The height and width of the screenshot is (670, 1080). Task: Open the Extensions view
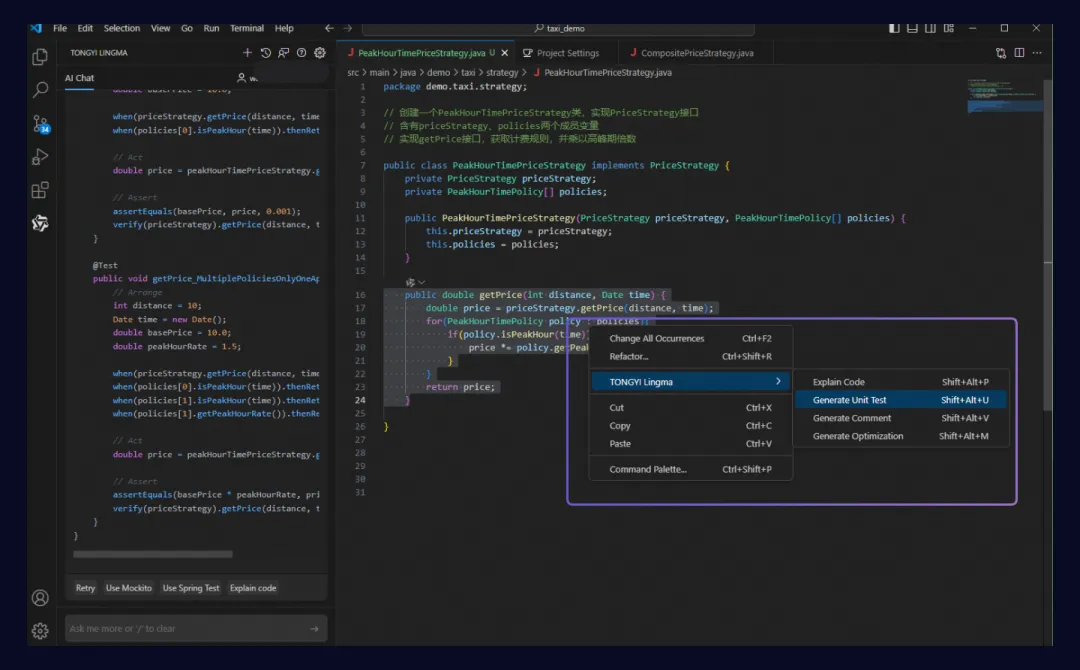click(x=40, y=190)
